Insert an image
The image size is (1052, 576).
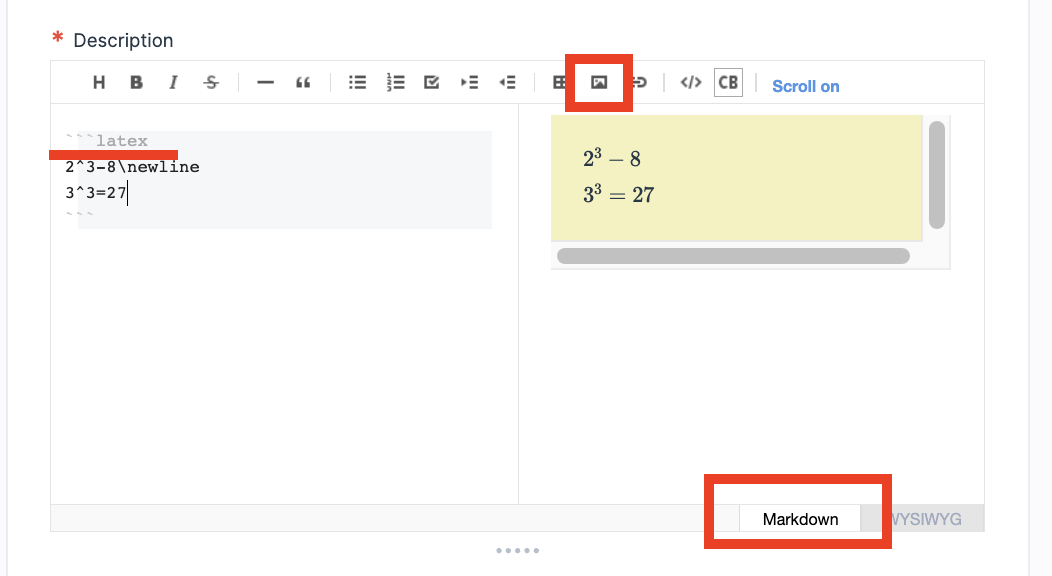(x=599, y=82)
